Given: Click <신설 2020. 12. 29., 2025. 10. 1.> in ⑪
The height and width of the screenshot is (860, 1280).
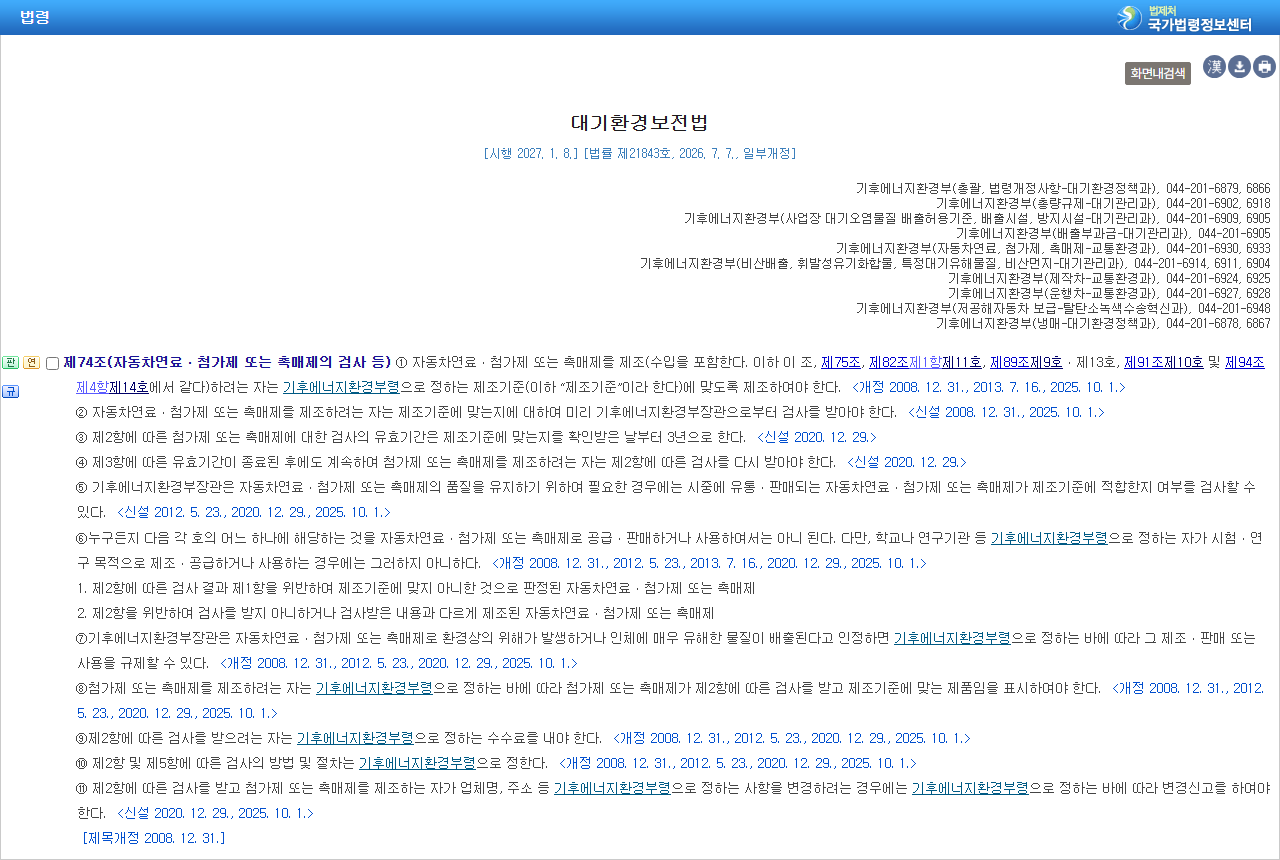Looking at the screenshot, I should 215,812.
